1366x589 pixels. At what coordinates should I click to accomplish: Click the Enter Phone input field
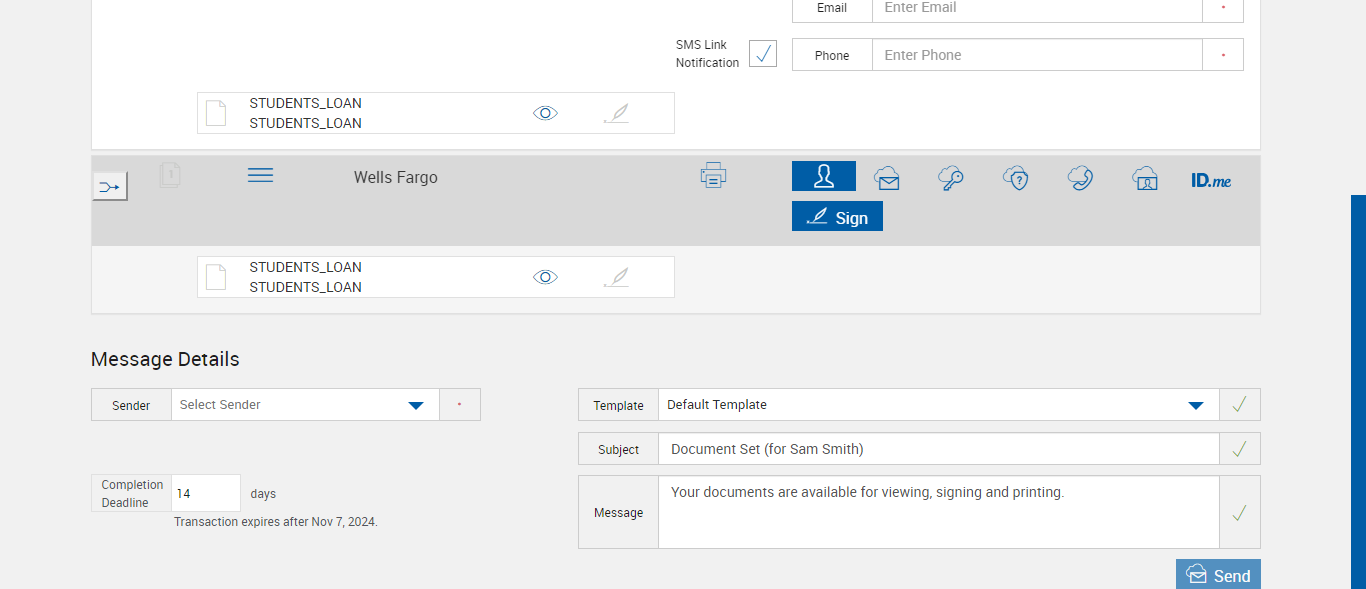pyautogui.click(x=1036, y=55)
